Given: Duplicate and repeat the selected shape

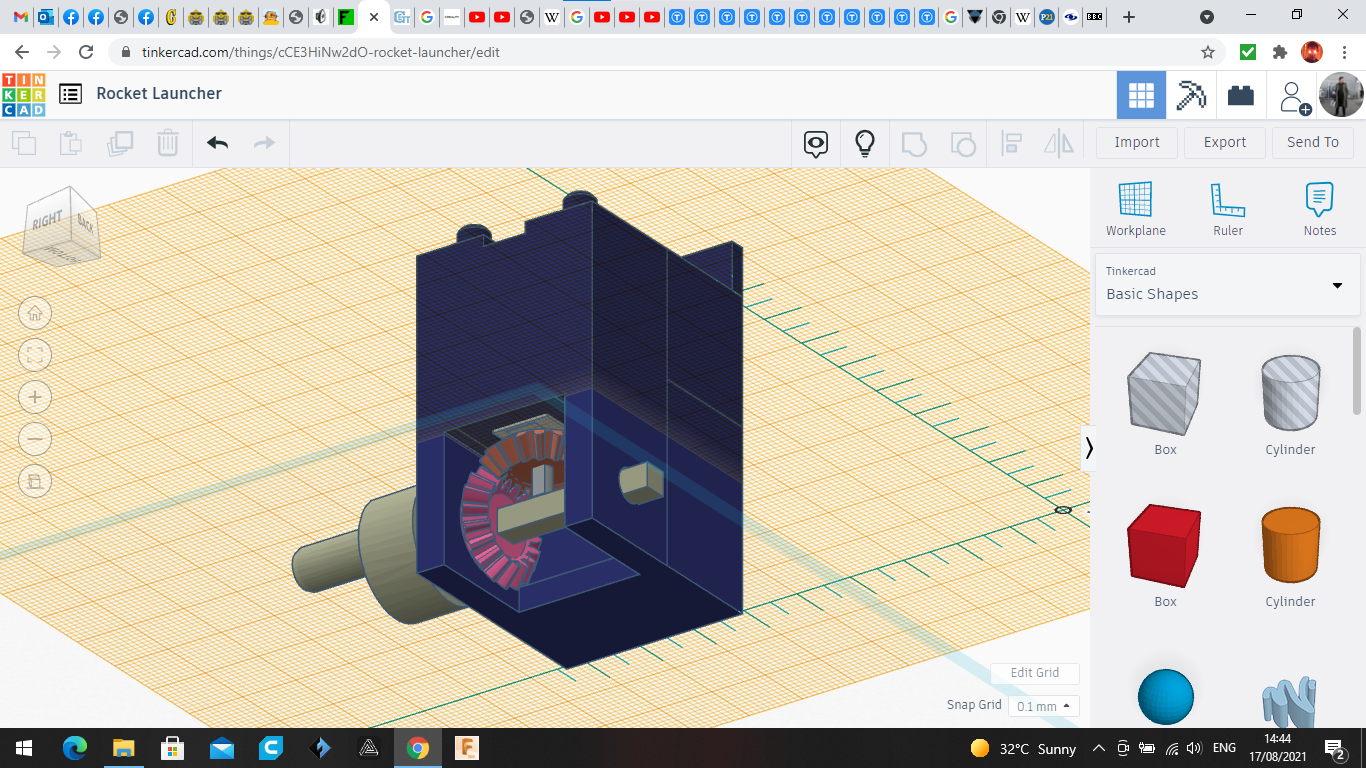Looking at the screenshot, I should pos(120,143).
